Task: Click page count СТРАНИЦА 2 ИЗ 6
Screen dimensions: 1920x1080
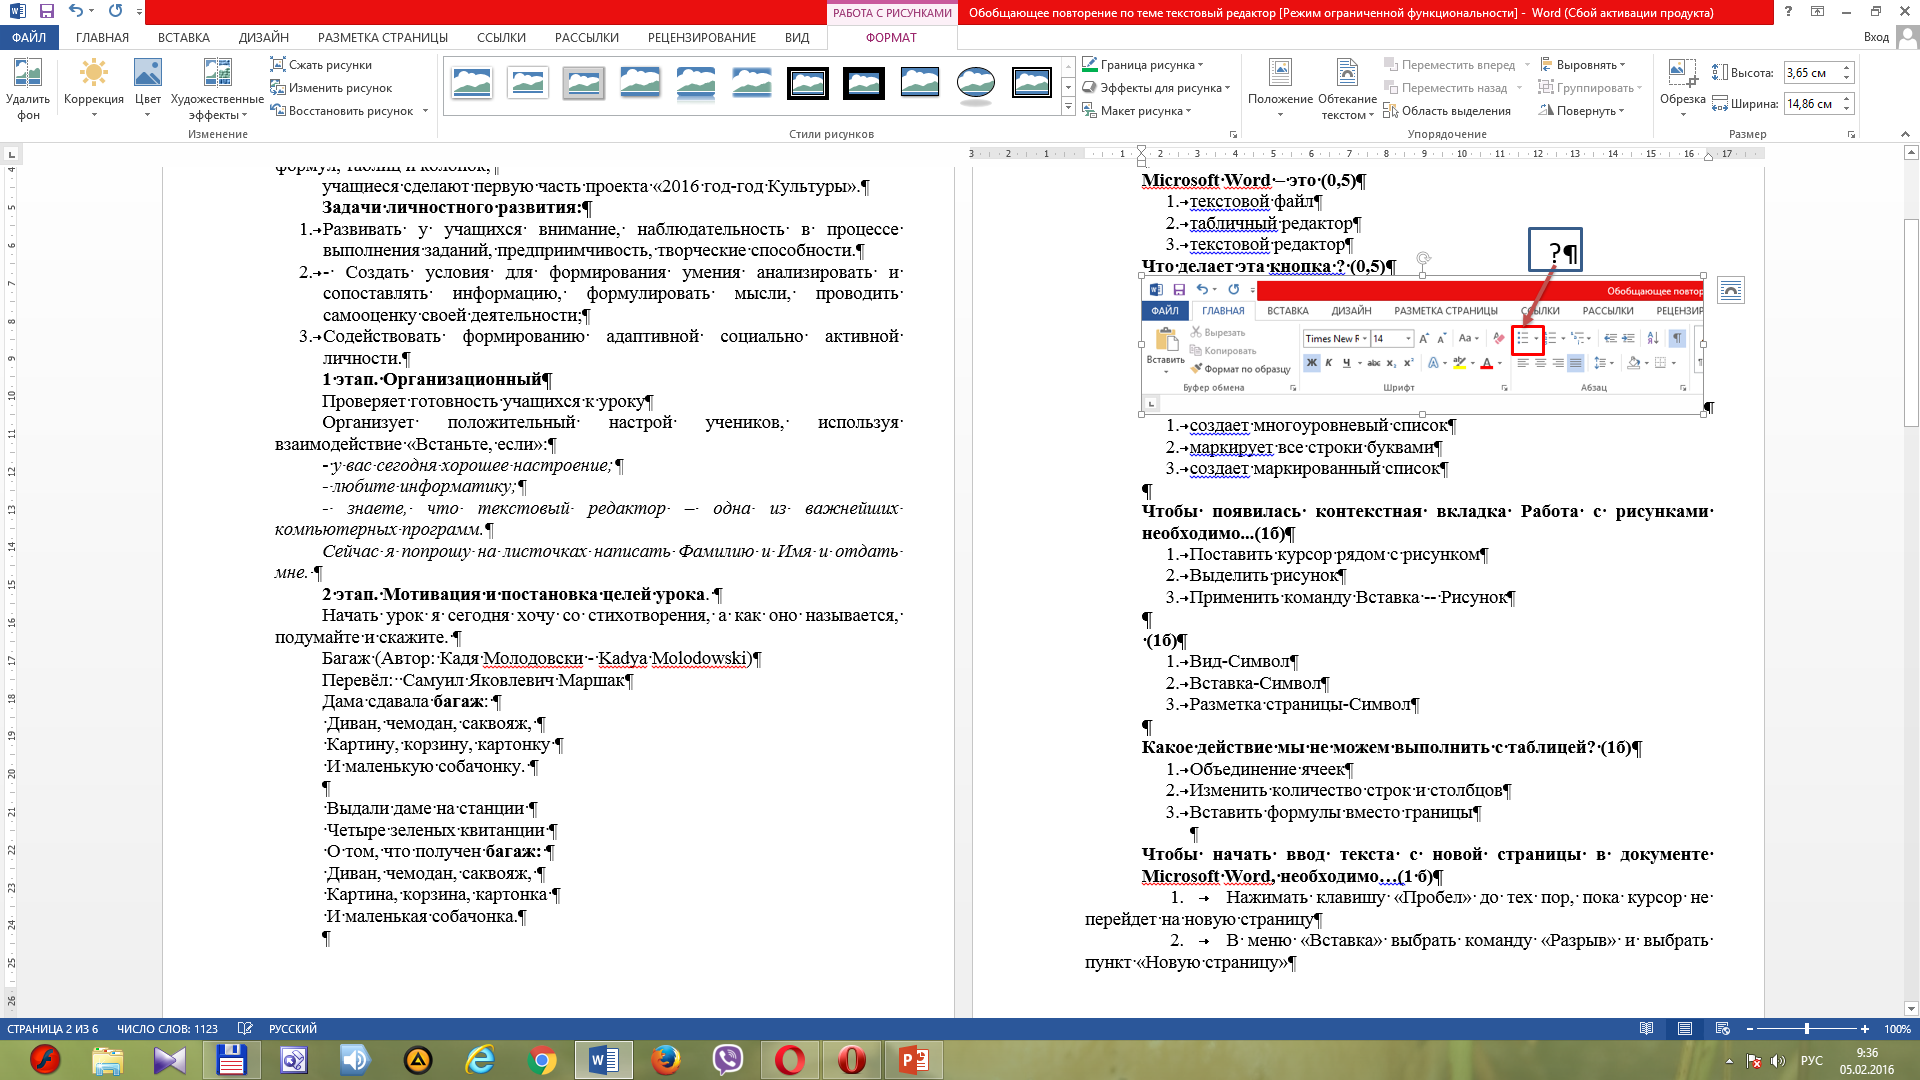Action: [53, 1029]
